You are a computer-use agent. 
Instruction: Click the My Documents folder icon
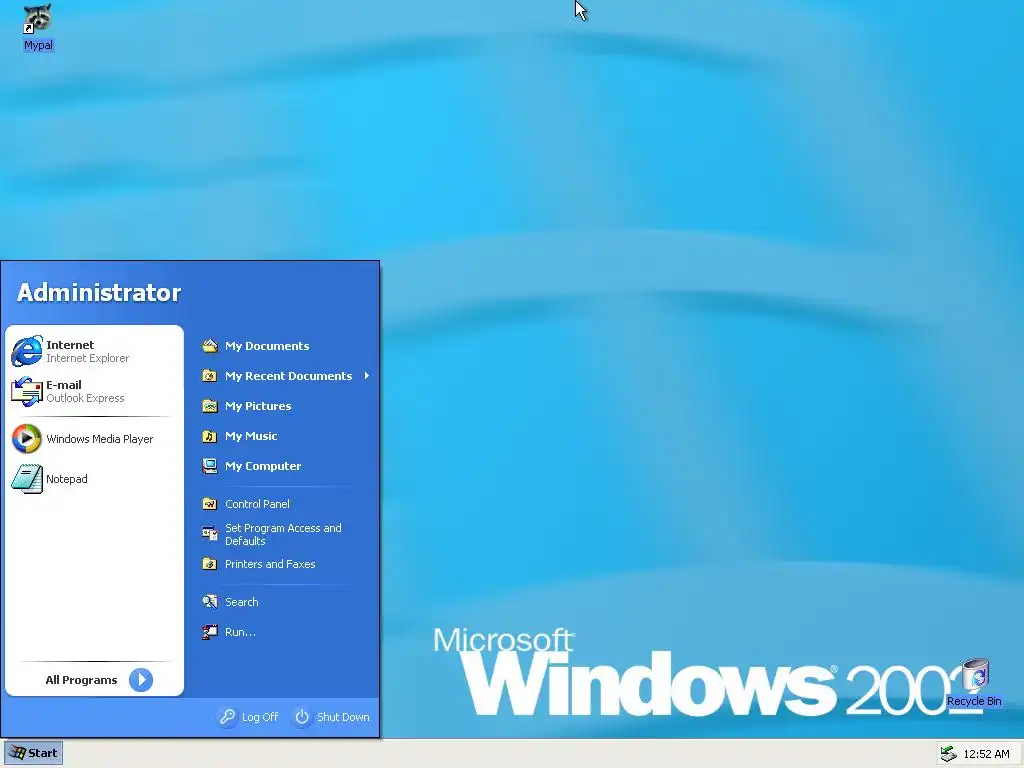pyautogui.click(x=210, y=345)
